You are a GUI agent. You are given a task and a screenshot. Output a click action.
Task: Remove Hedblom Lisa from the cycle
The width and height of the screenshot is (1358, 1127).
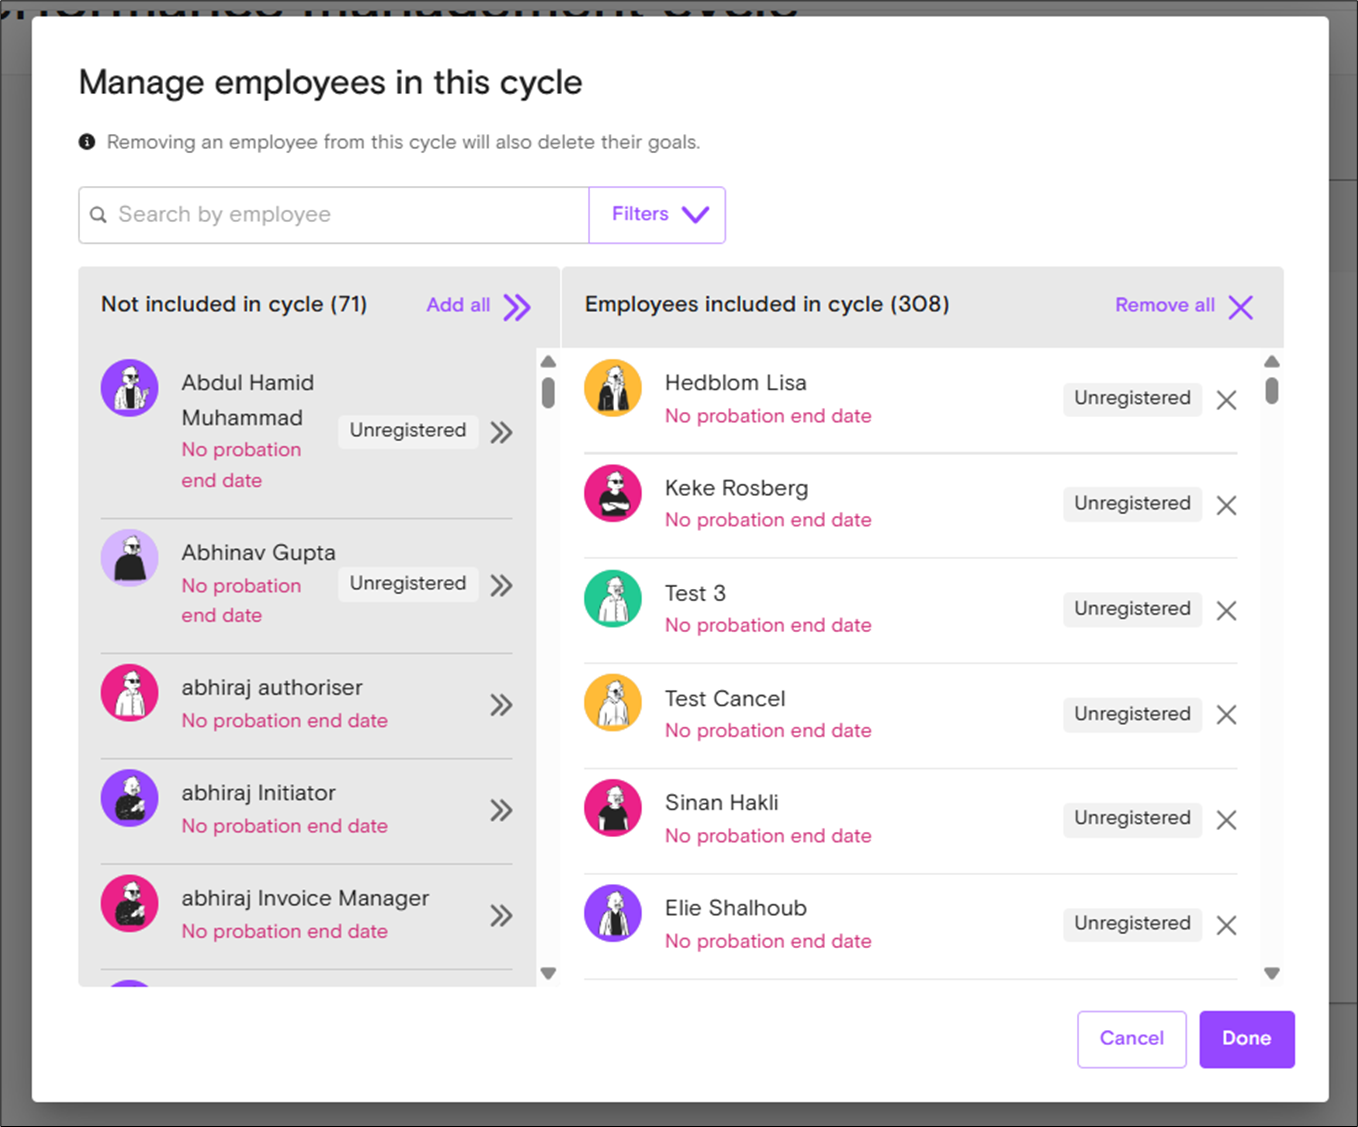coord(1226,400)
